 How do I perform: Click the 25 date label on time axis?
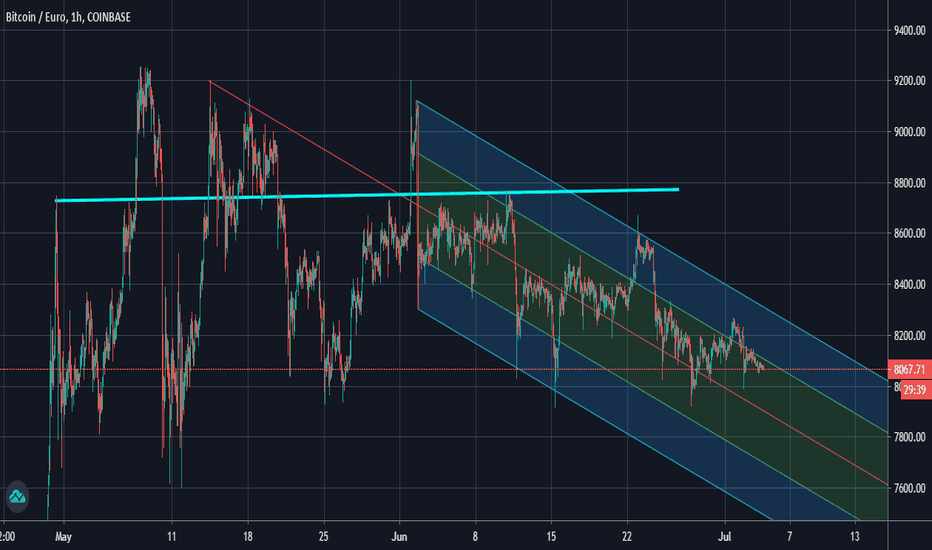[323, 536]
